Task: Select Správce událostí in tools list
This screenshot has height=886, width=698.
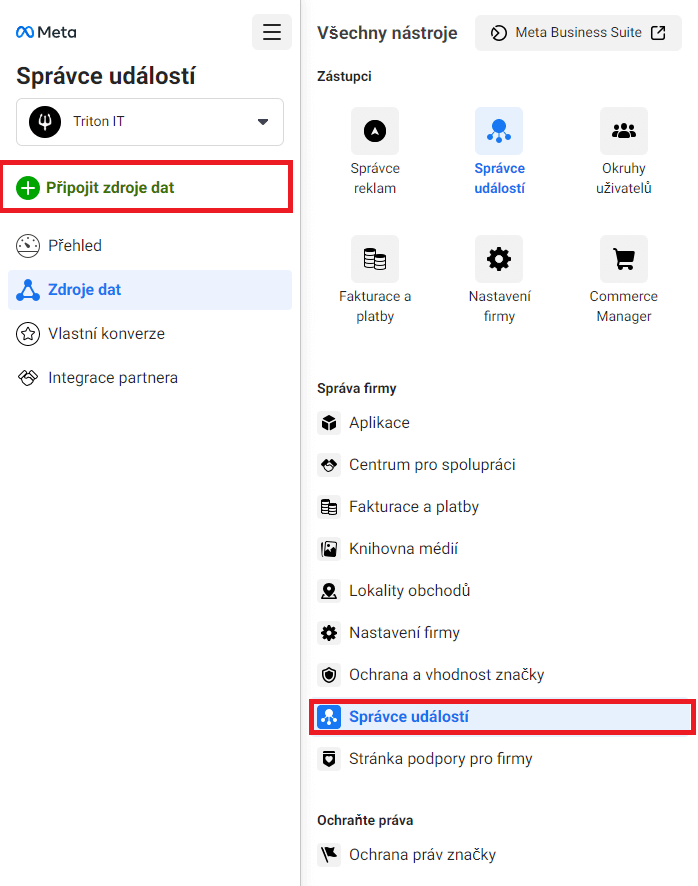Action: pyautogui.click(x=408, y=717)
